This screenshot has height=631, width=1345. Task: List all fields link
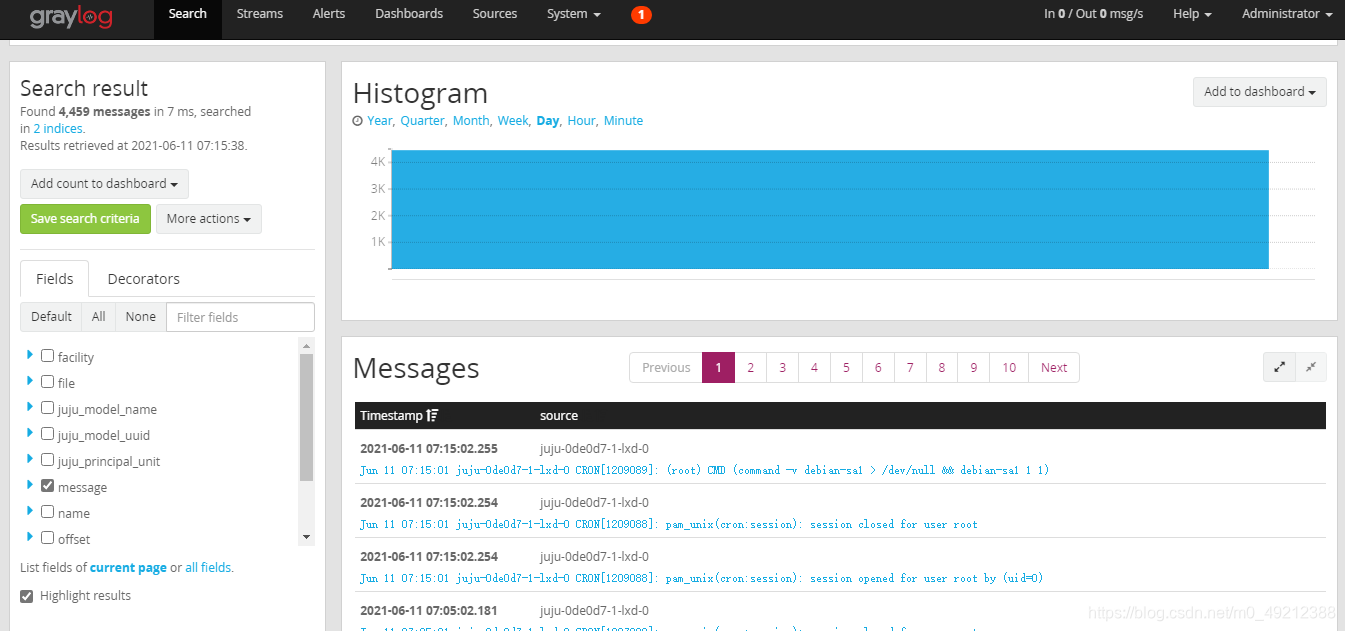point(208,568)
